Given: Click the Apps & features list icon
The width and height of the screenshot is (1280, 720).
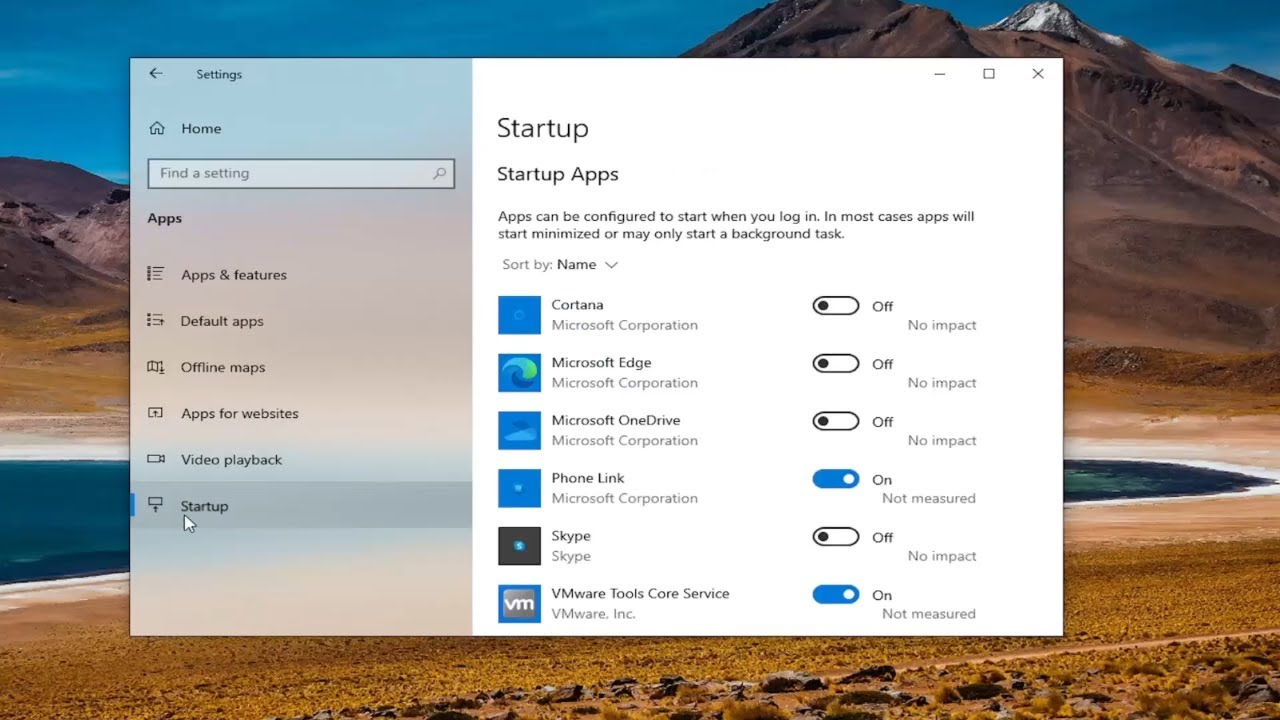Looking at the screenshot, I should (155, 274).
